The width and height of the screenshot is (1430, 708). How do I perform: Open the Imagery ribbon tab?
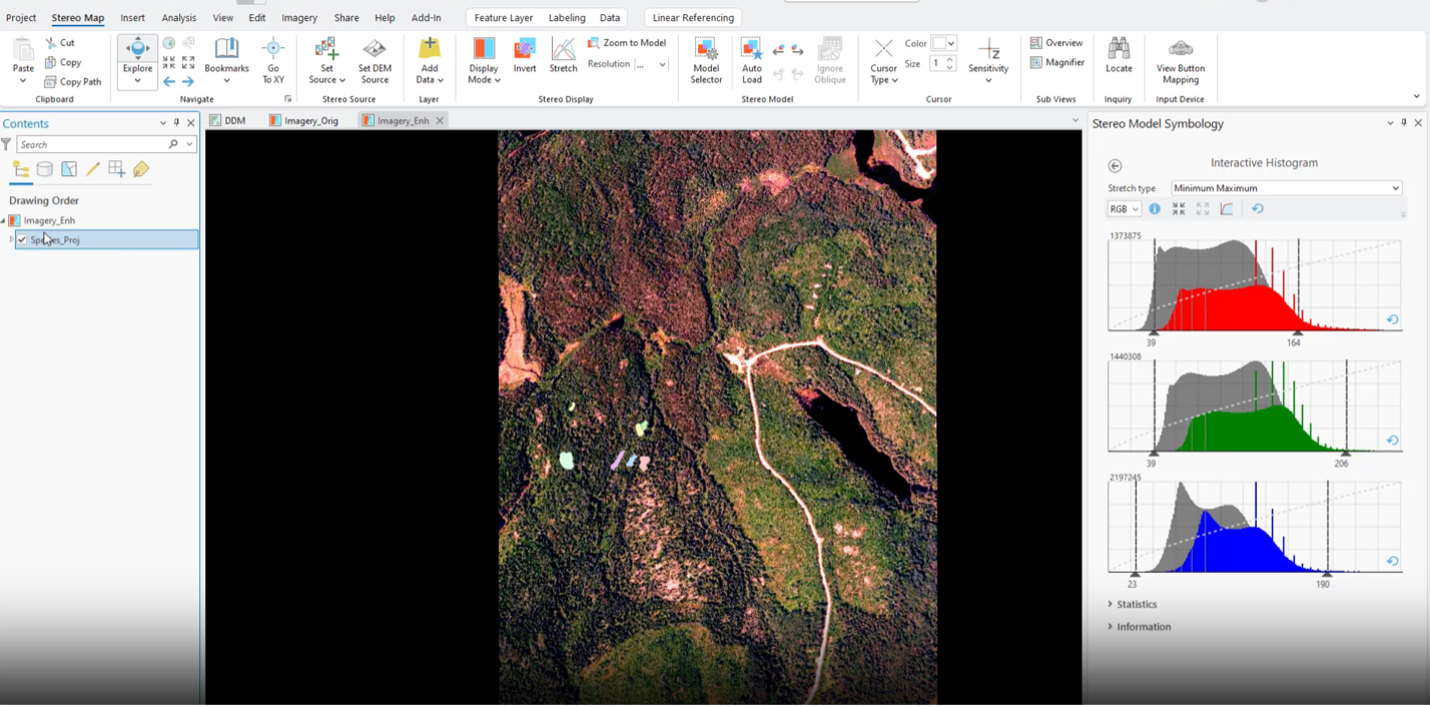[299, 18]
